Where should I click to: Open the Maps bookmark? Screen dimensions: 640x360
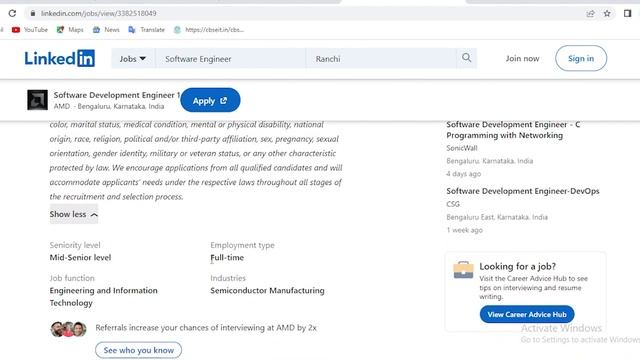[x=70, y=30]
